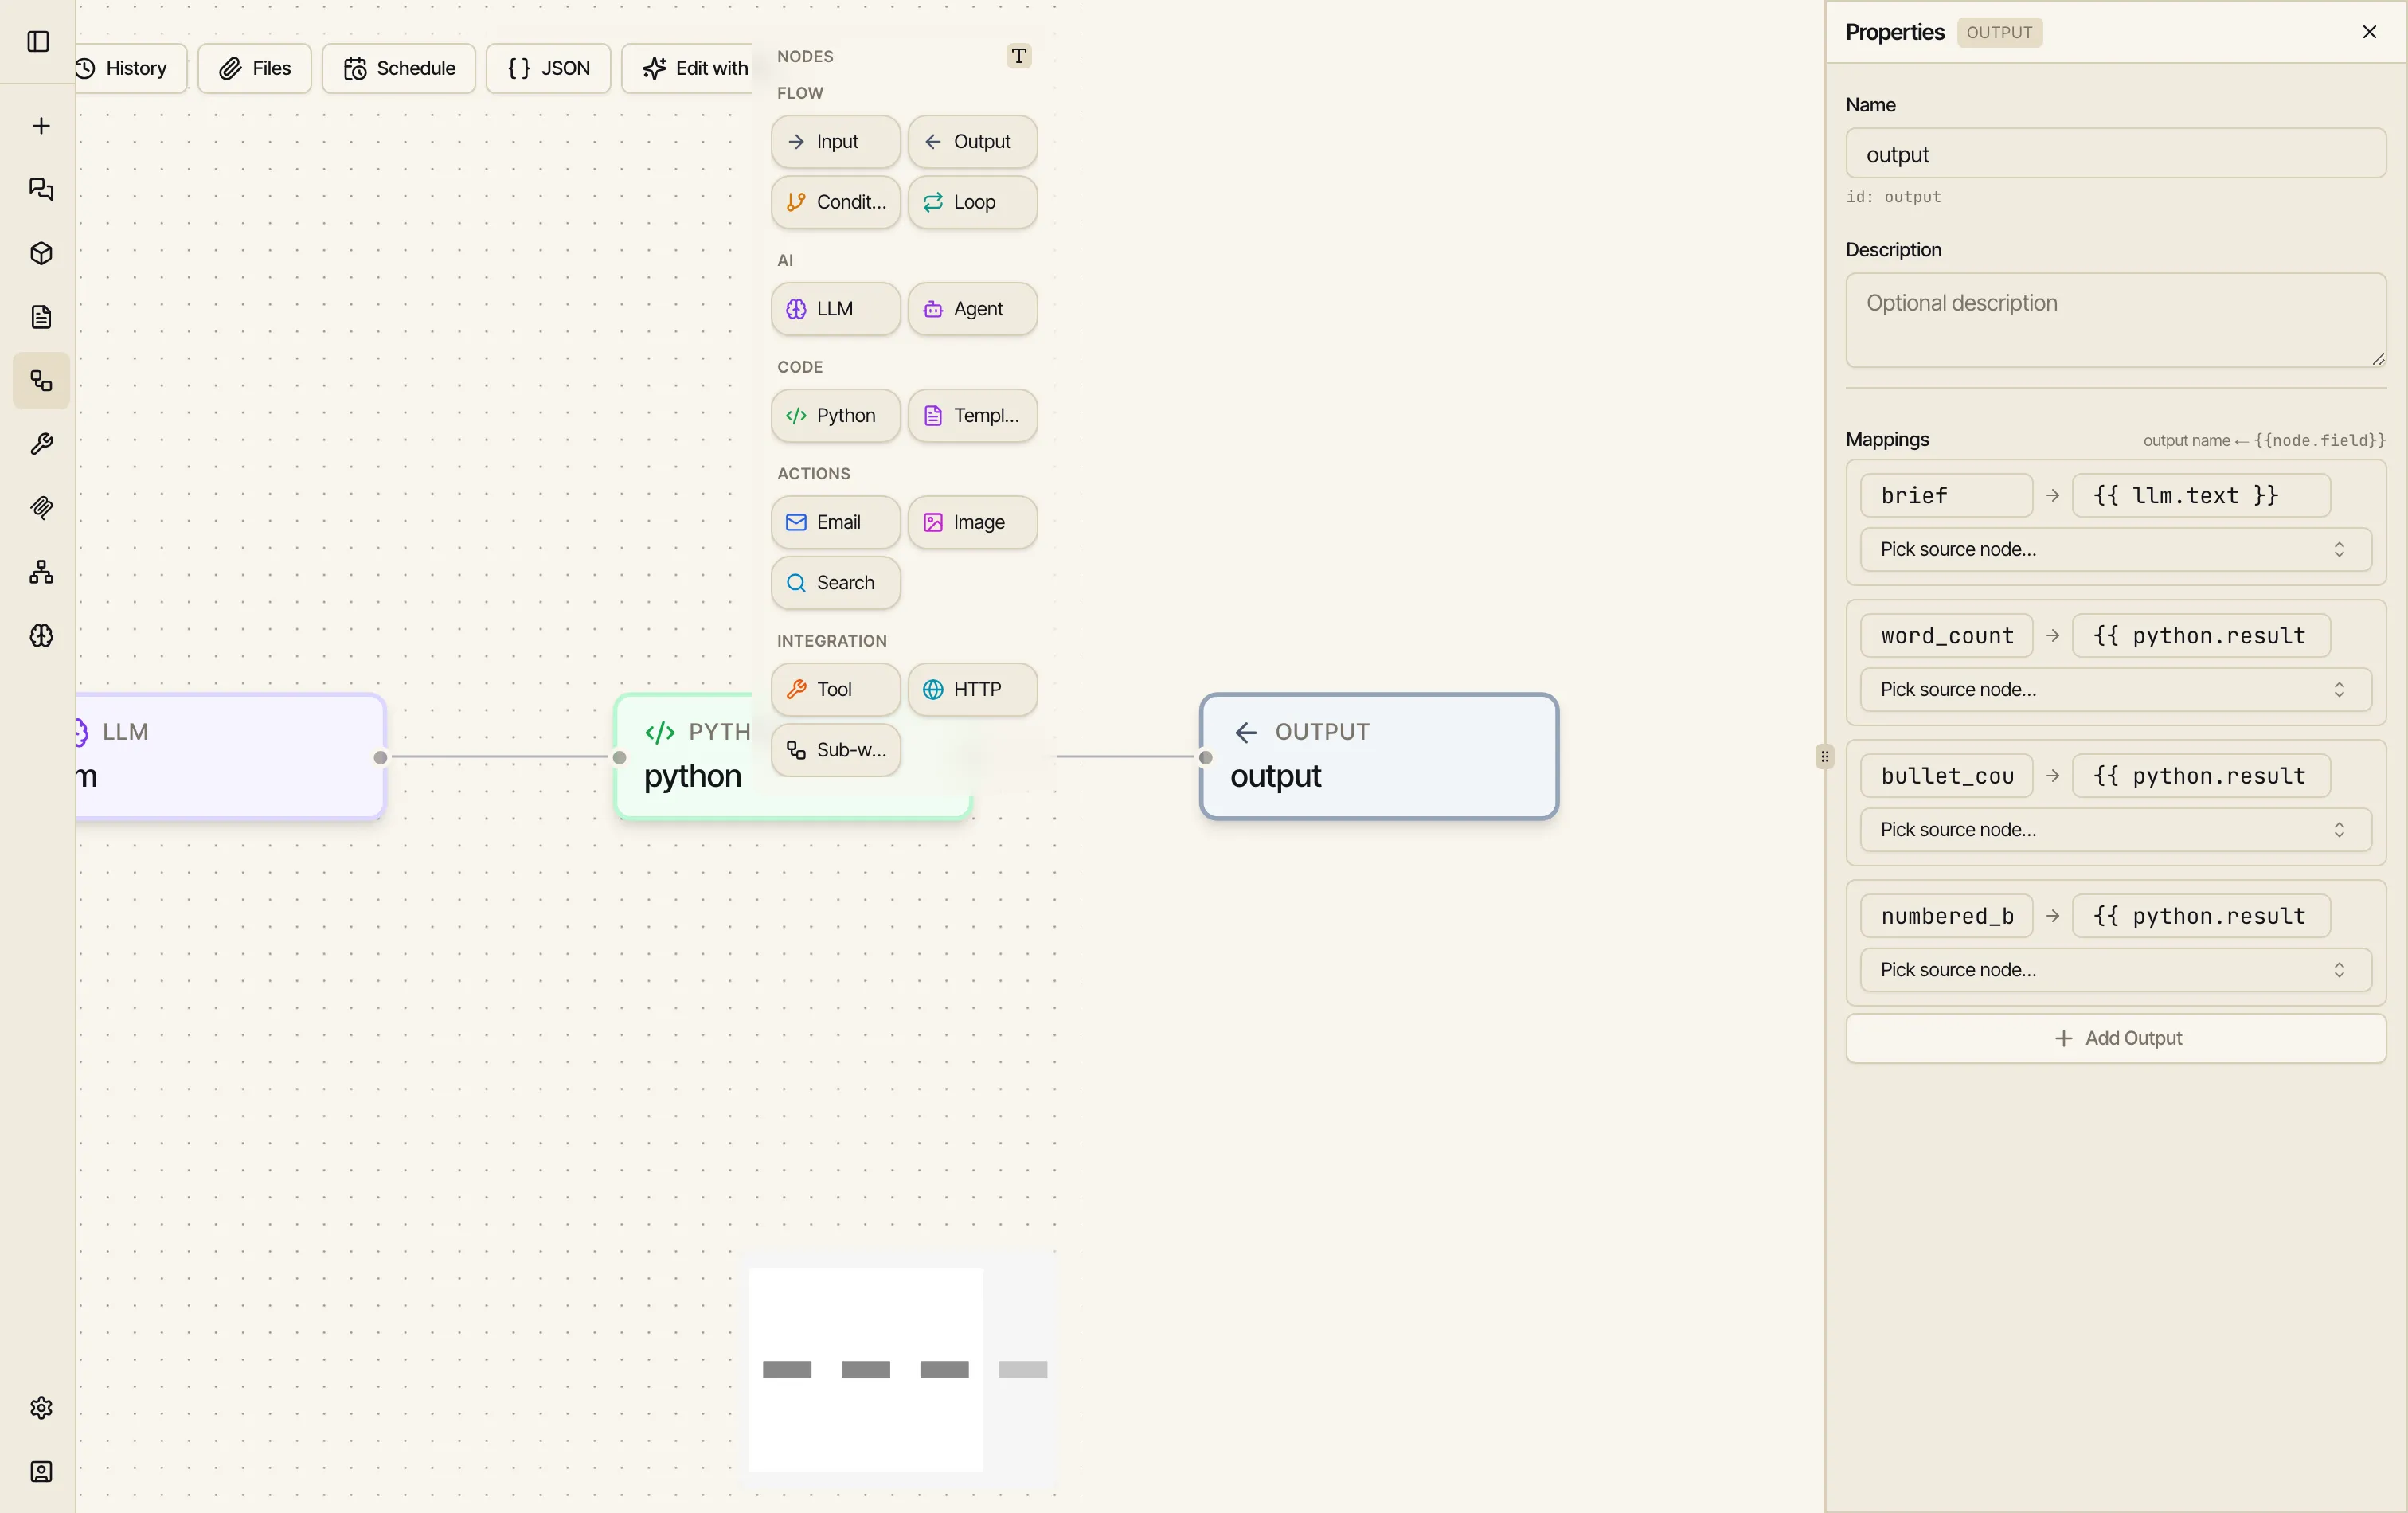Click the python node's left connection handle
The height and width of the screenshot is (1513, 2408).
point(619,758)
